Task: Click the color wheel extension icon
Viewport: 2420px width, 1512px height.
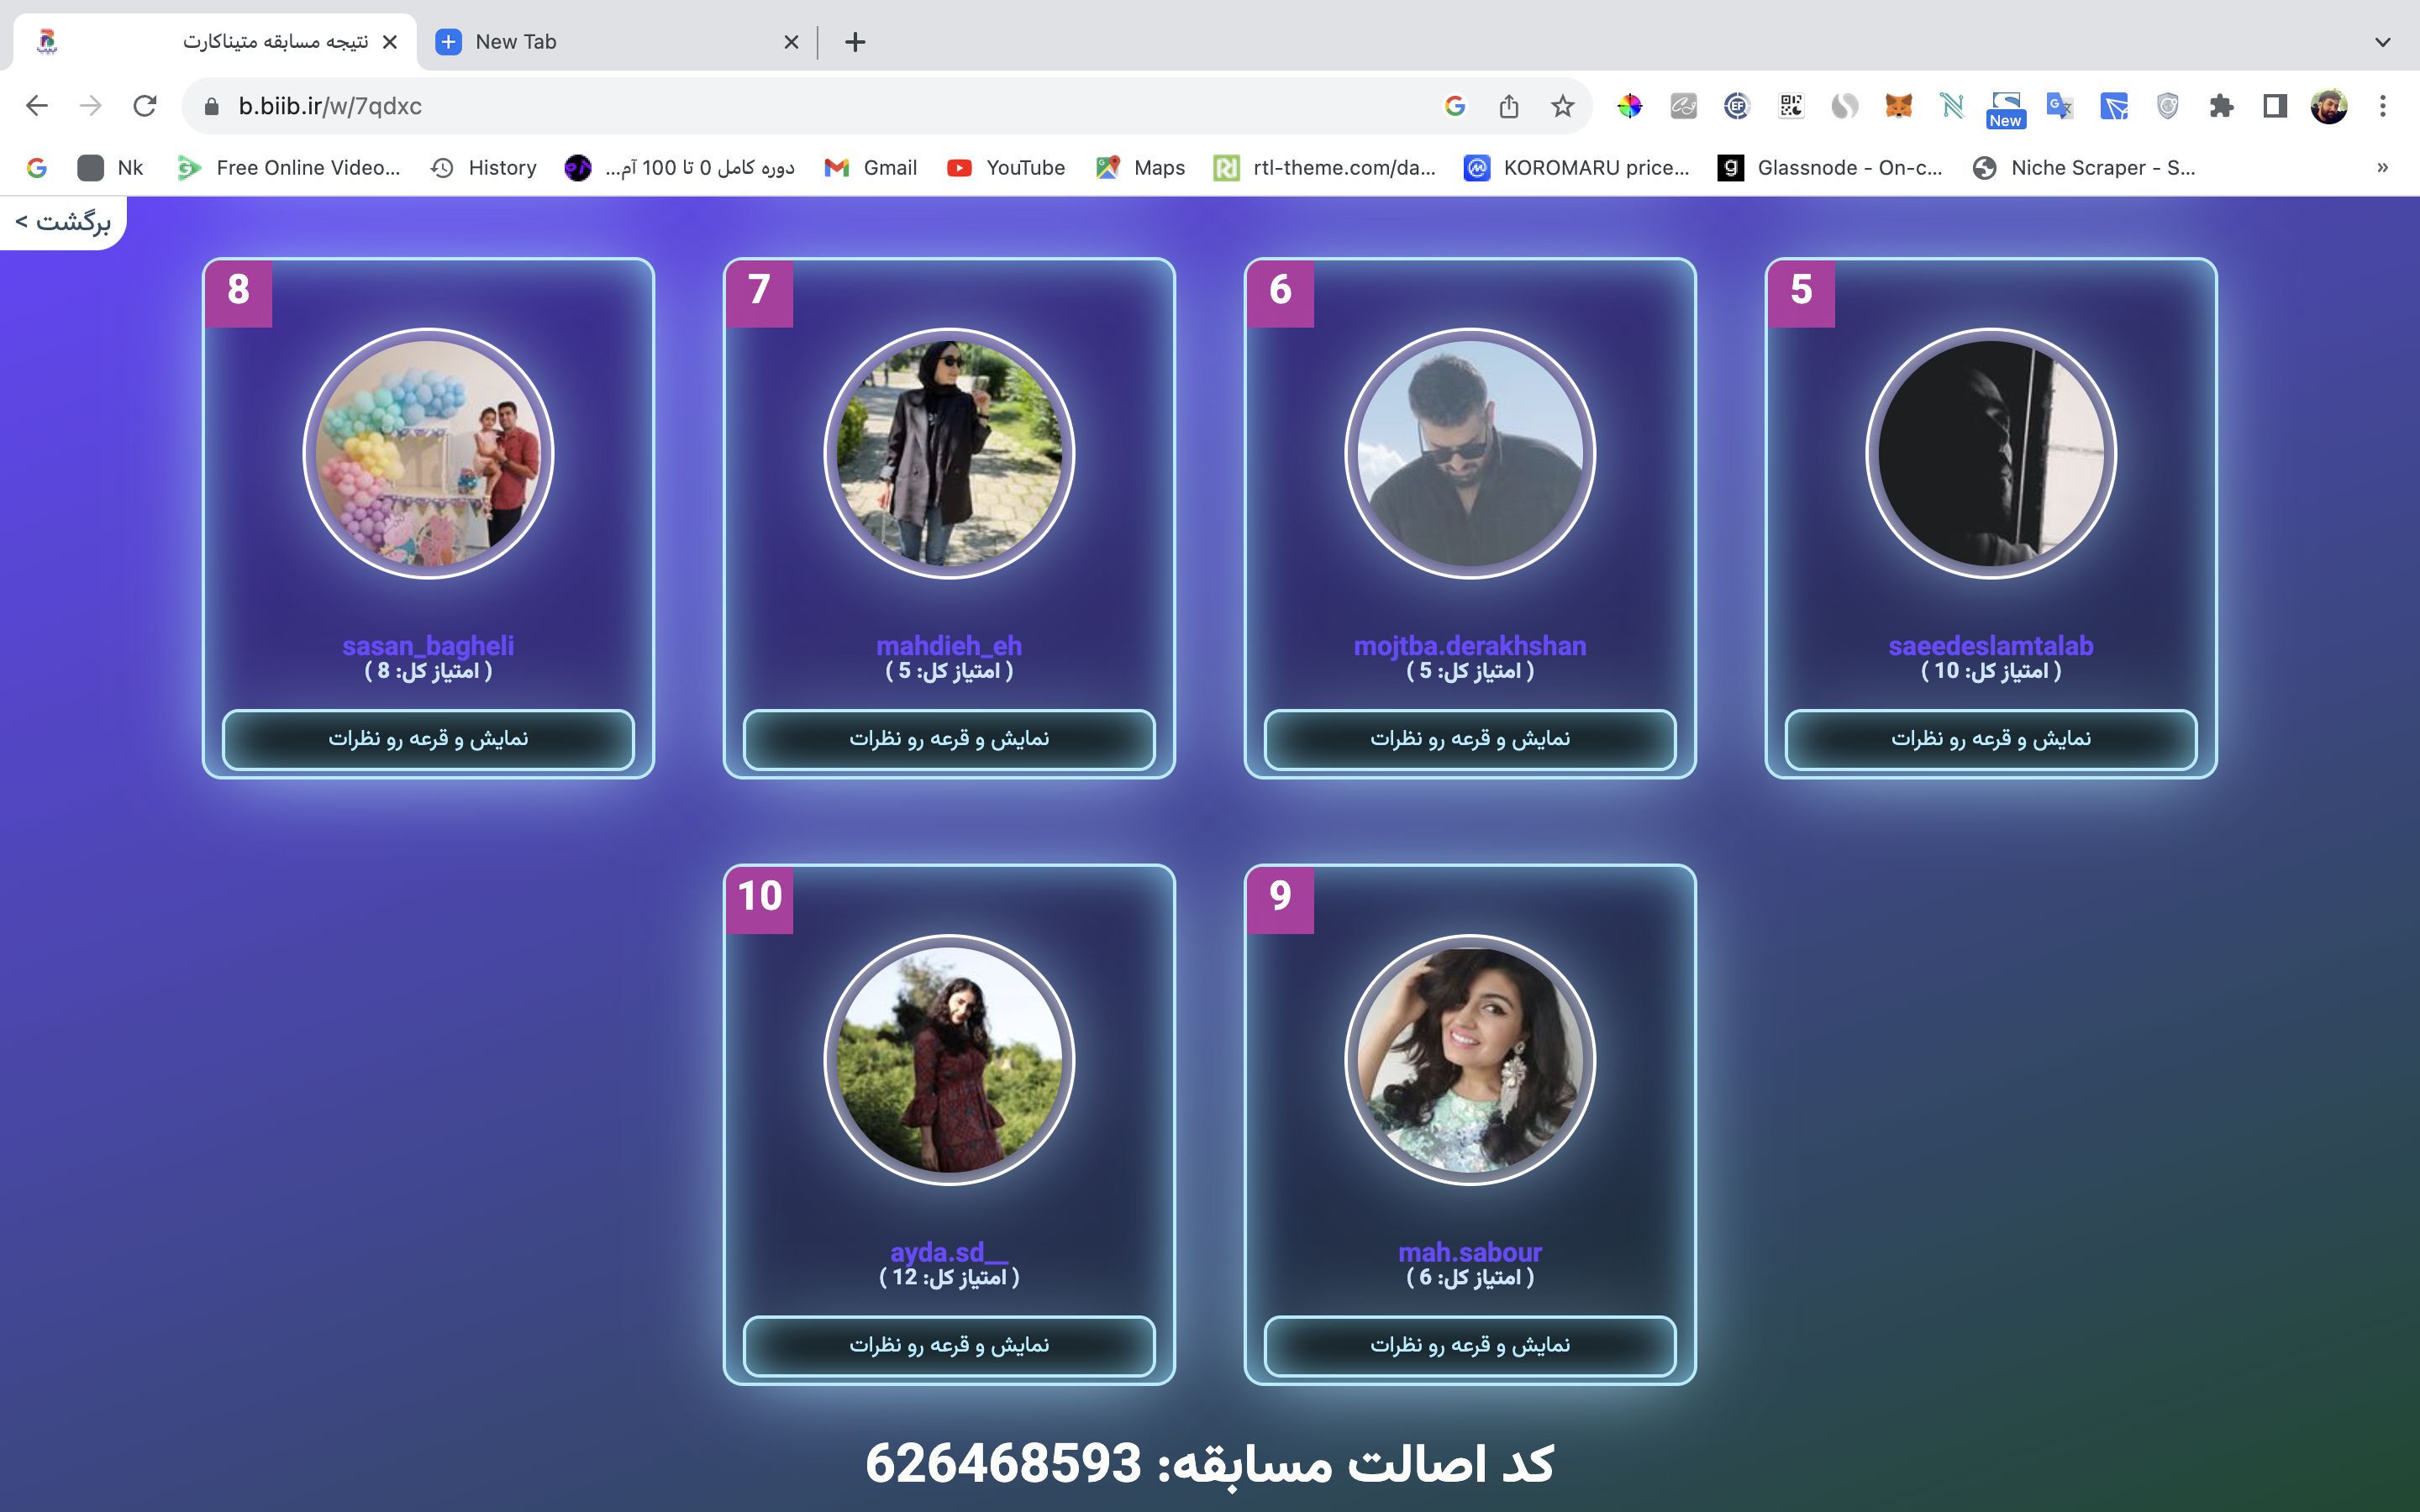Action: coord(1630,106)
